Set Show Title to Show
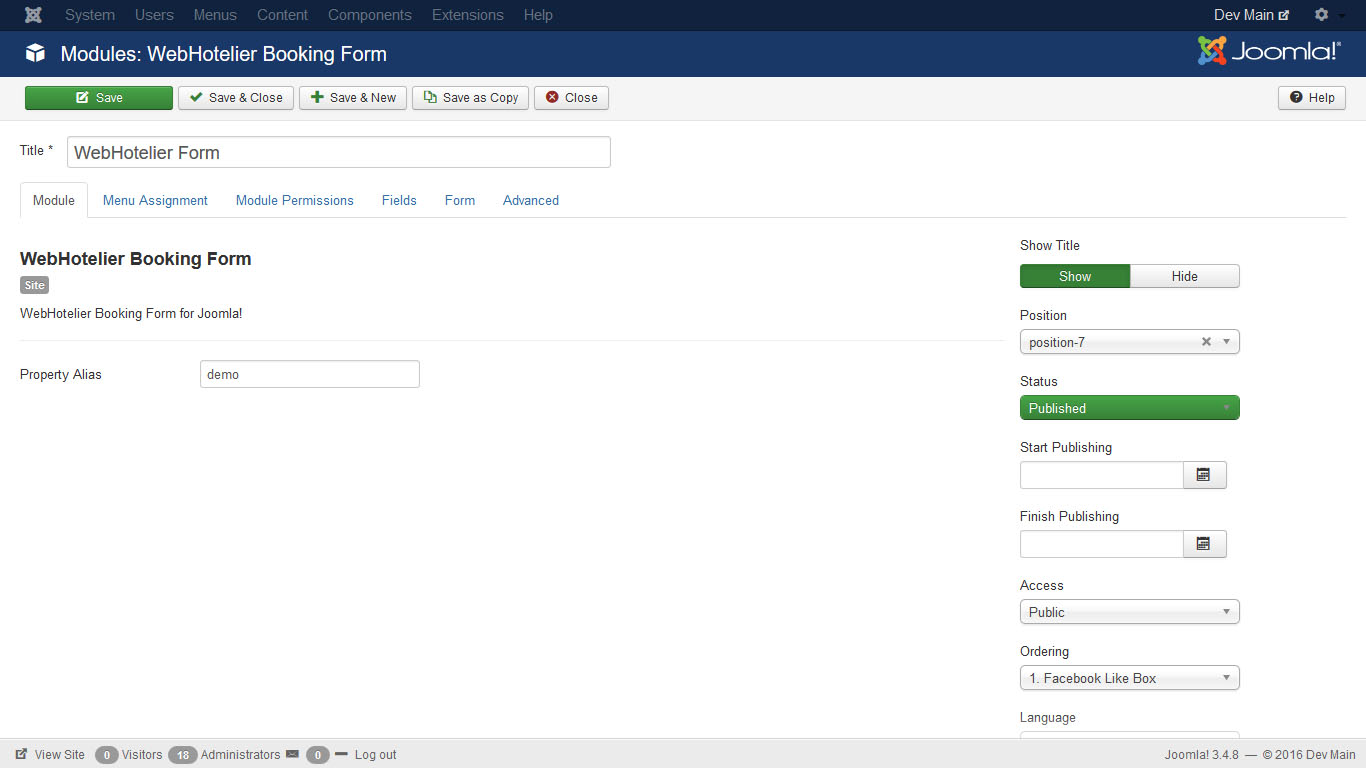Image resolution: width=1366 pixels, height=768 pixels. [x=1075, y=276]
